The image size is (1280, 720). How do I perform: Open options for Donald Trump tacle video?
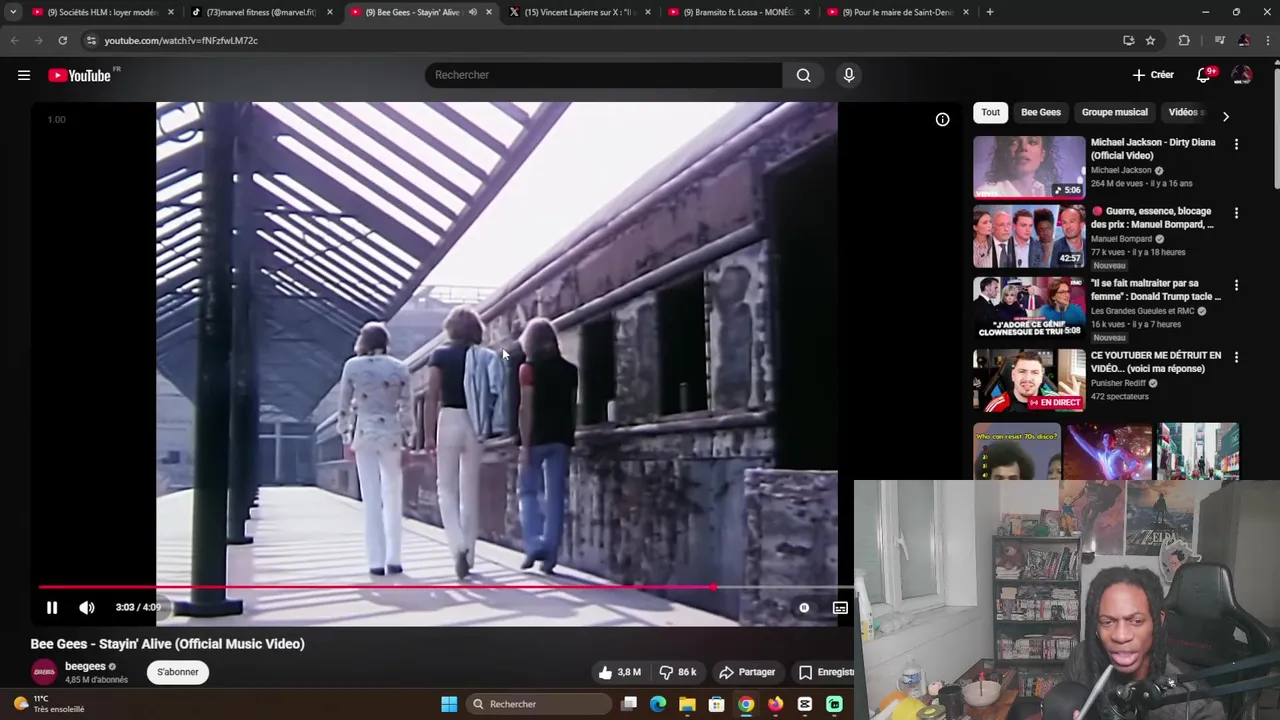1236,285
